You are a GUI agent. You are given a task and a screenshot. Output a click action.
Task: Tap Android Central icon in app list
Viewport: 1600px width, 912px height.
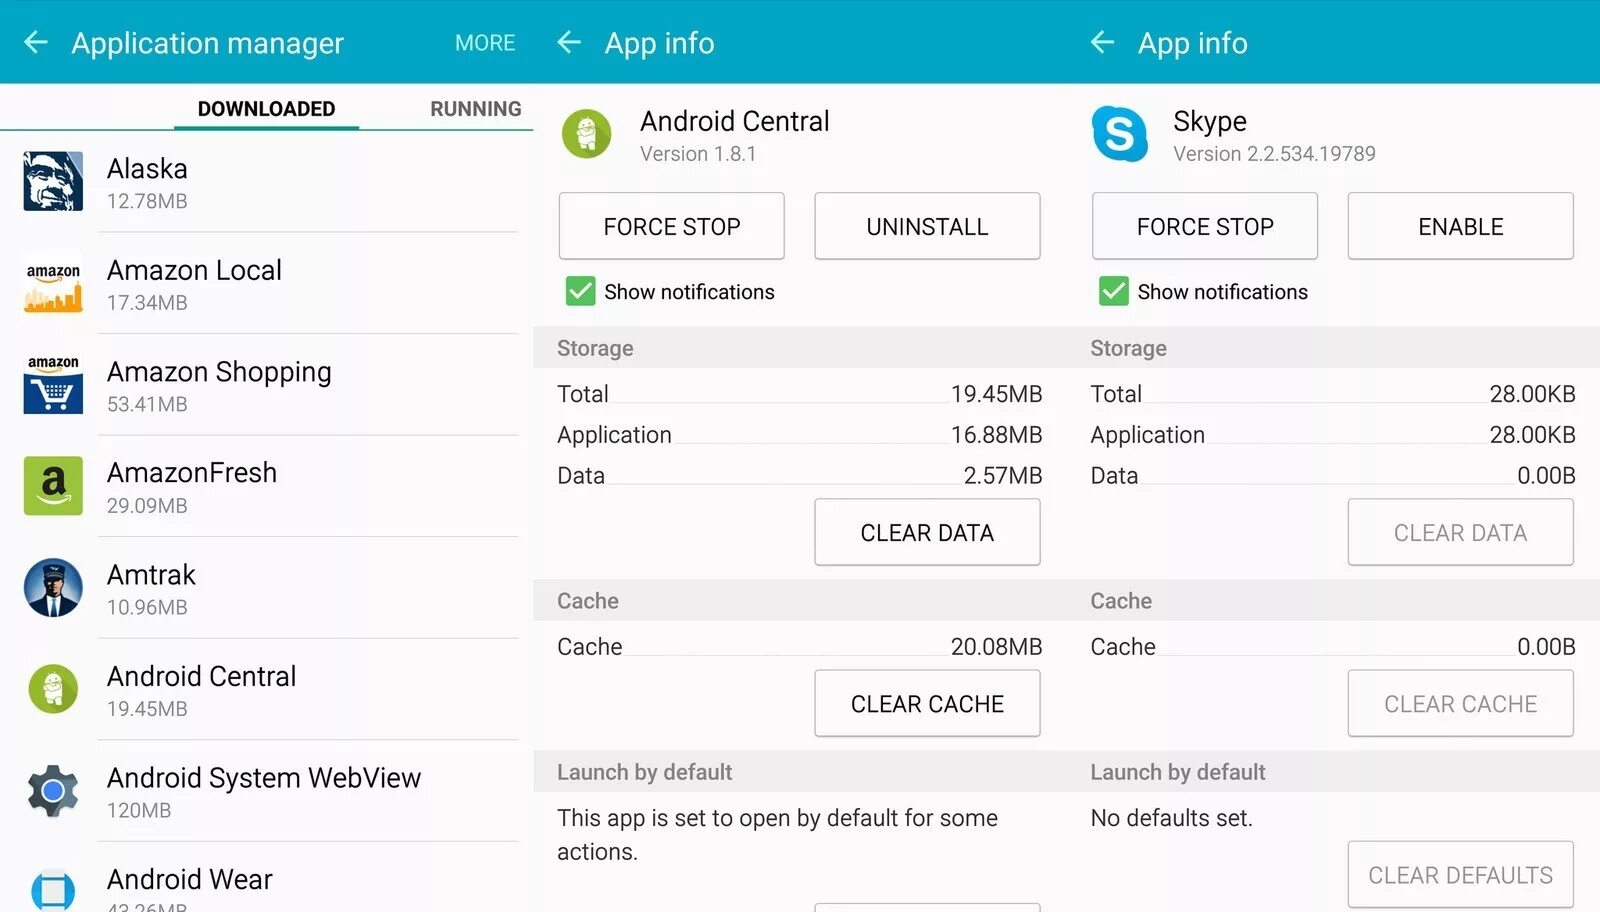53,689
